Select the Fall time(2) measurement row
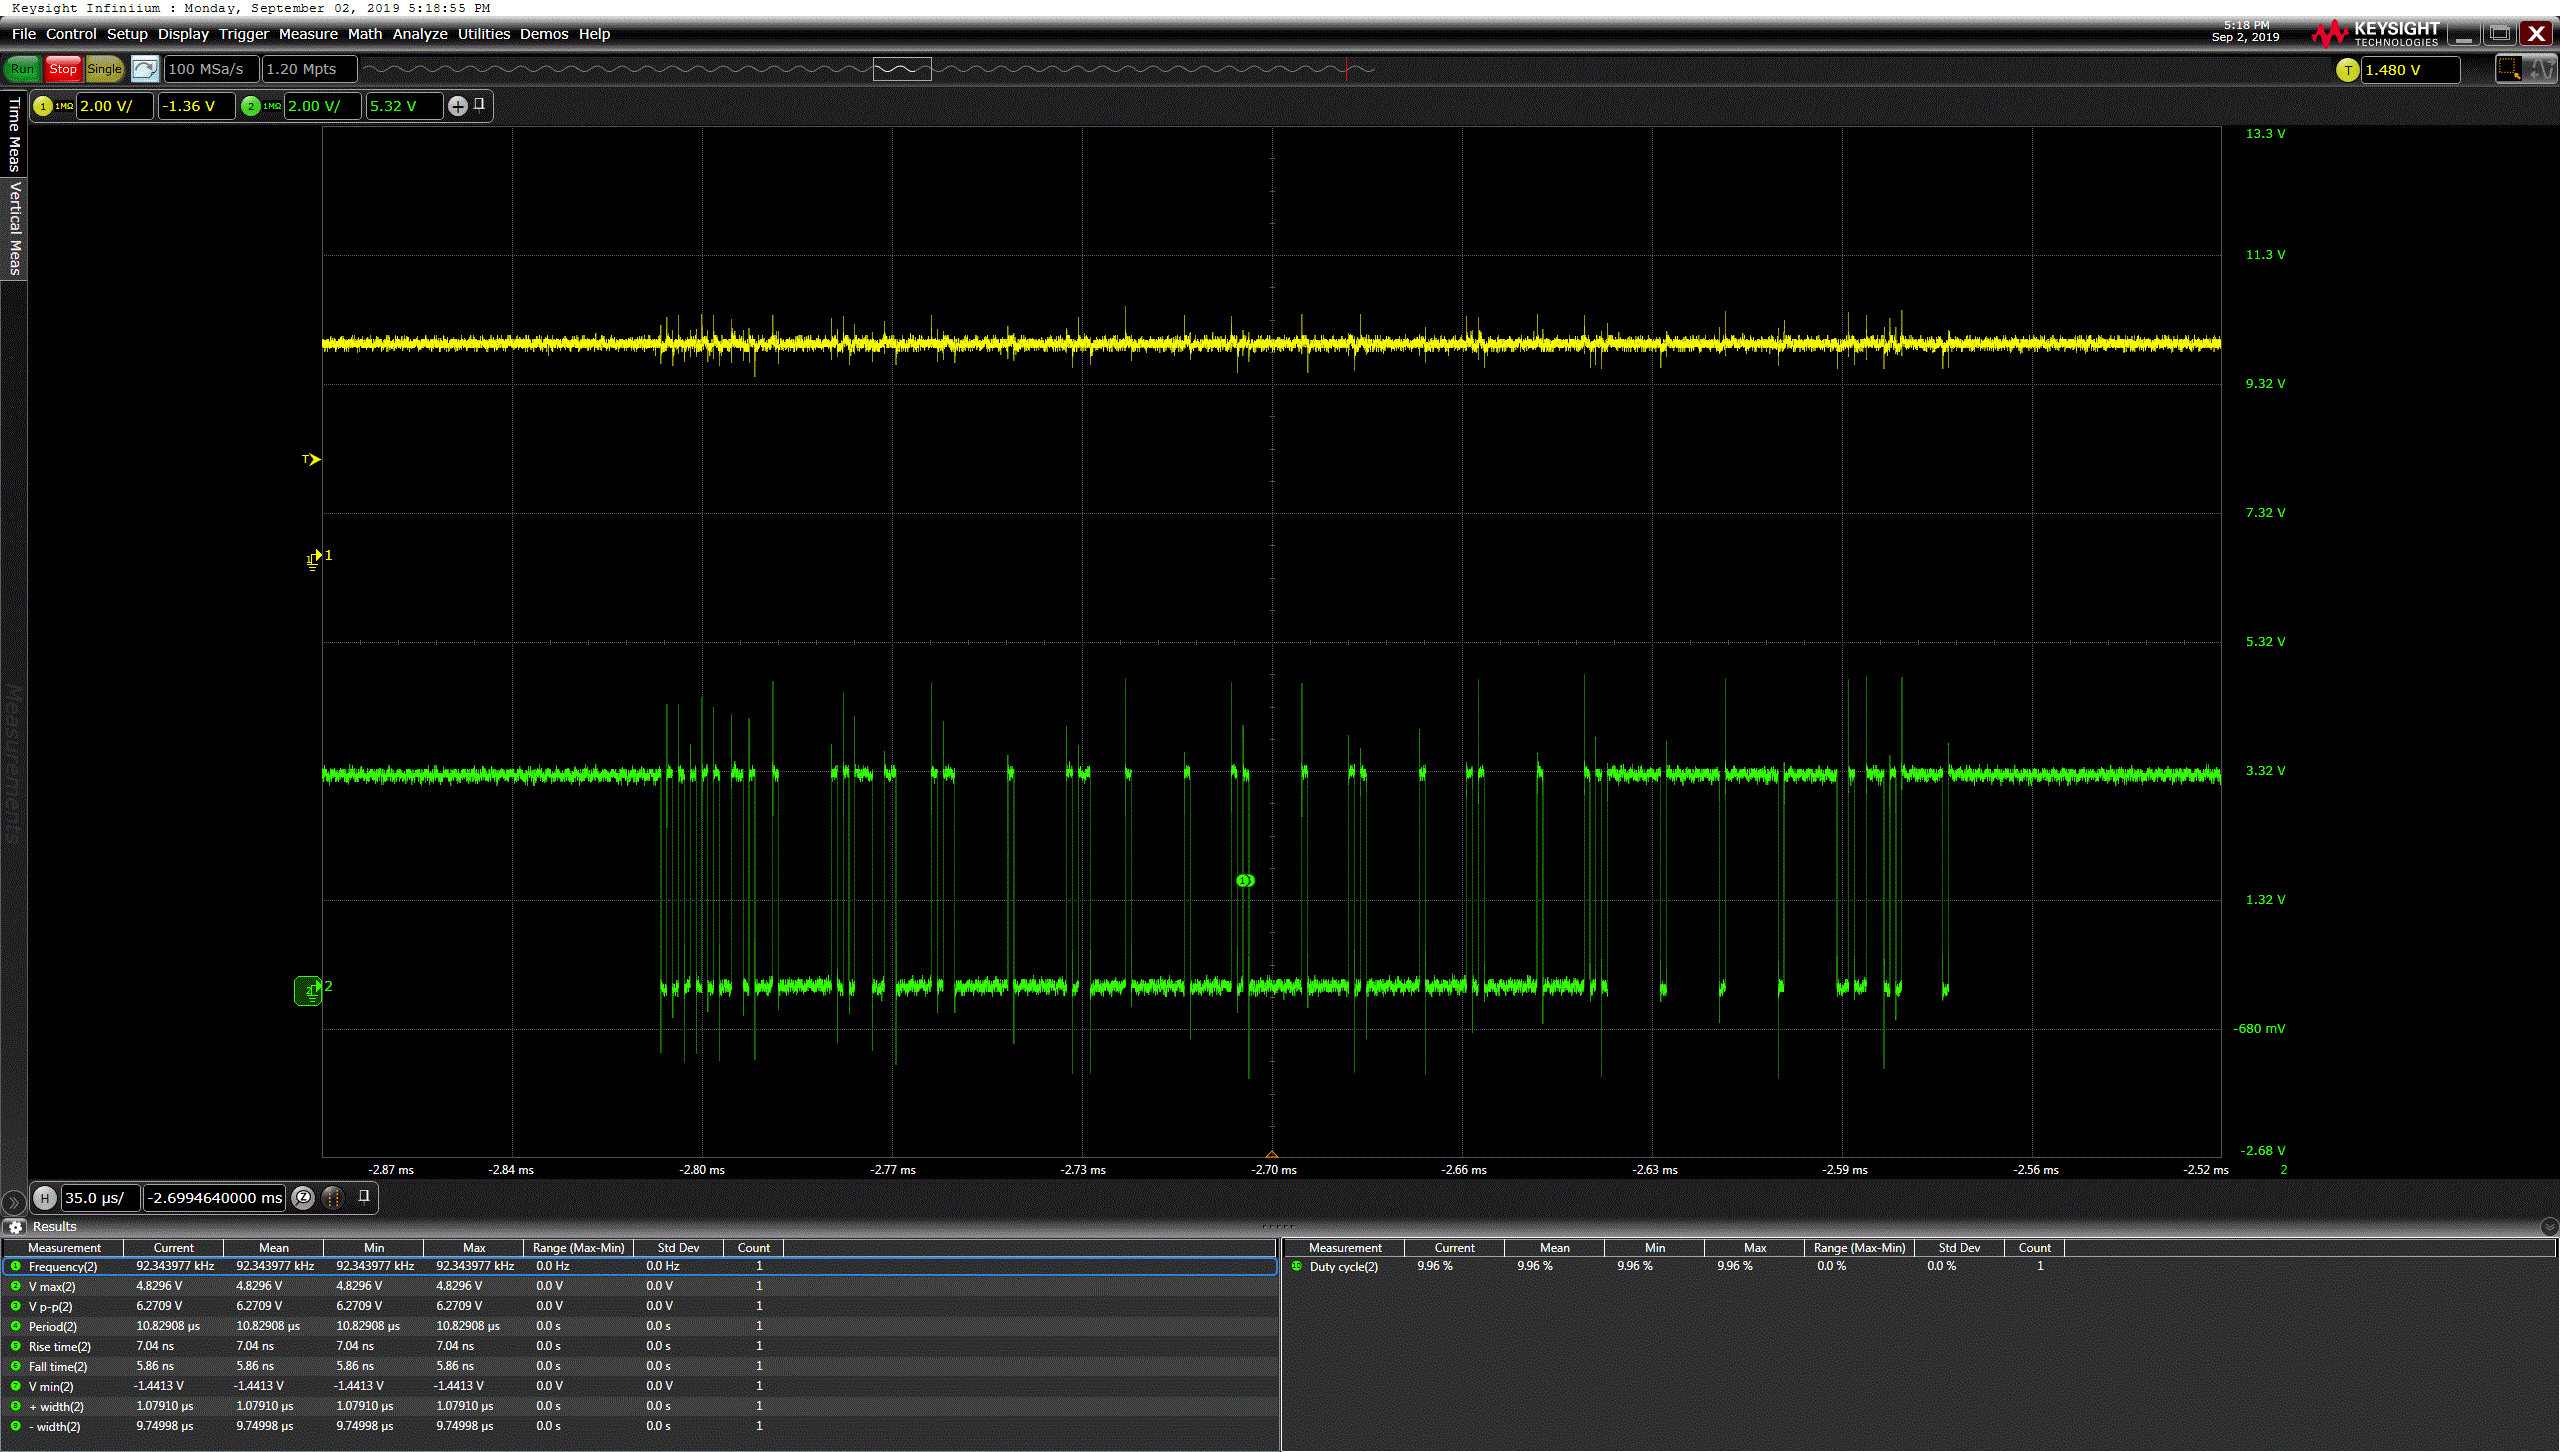The width and height of the screenshot is (2560, 1452). point(640,1366)
